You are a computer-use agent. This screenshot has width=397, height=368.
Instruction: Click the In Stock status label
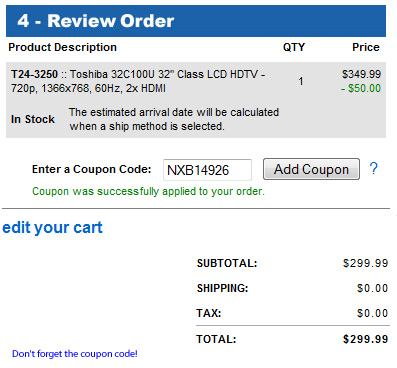coord(33,119)
